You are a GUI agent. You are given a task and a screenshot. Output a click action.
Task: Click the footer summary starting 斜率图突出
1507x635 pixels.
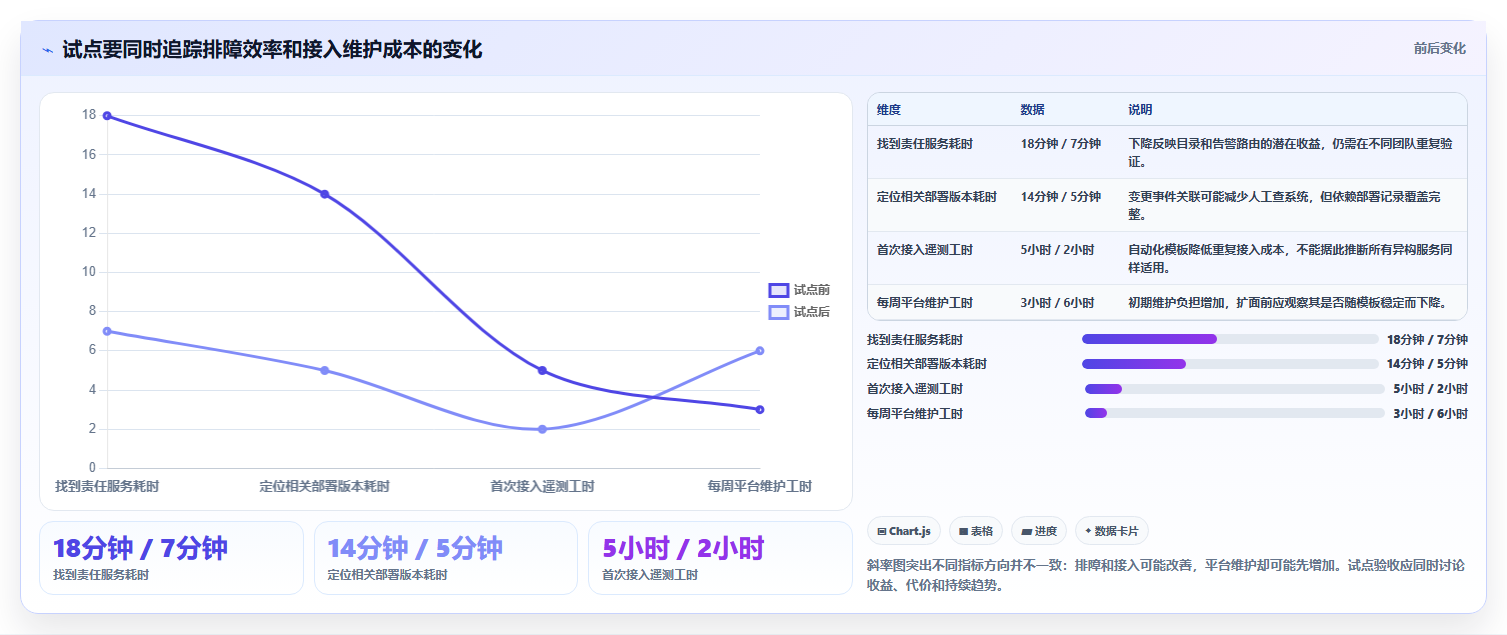tap(1166, 575)
